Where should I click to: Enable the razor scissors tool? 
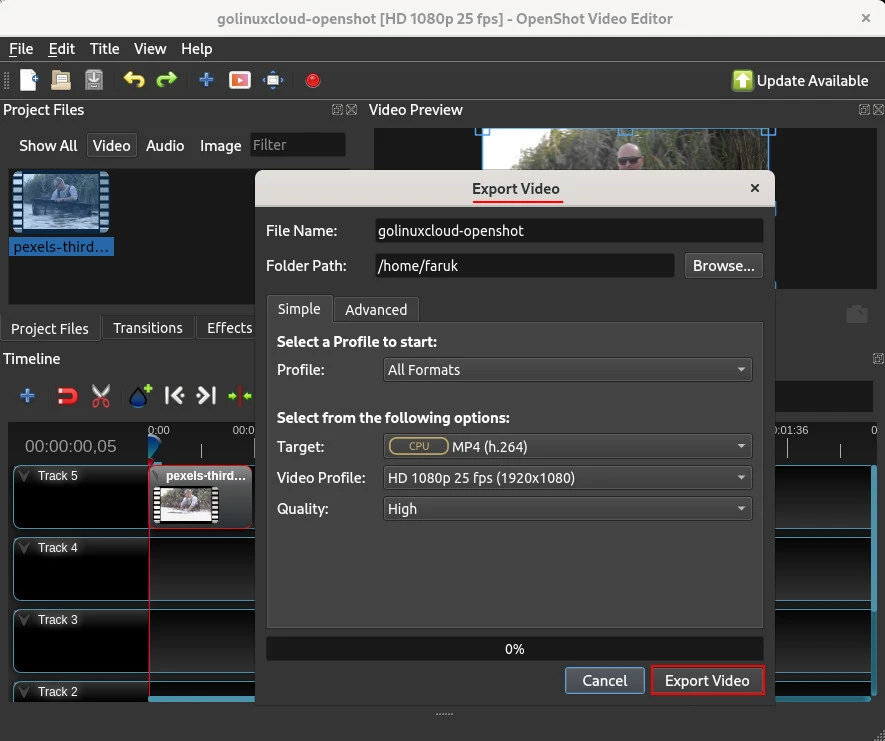pos(100,396)
